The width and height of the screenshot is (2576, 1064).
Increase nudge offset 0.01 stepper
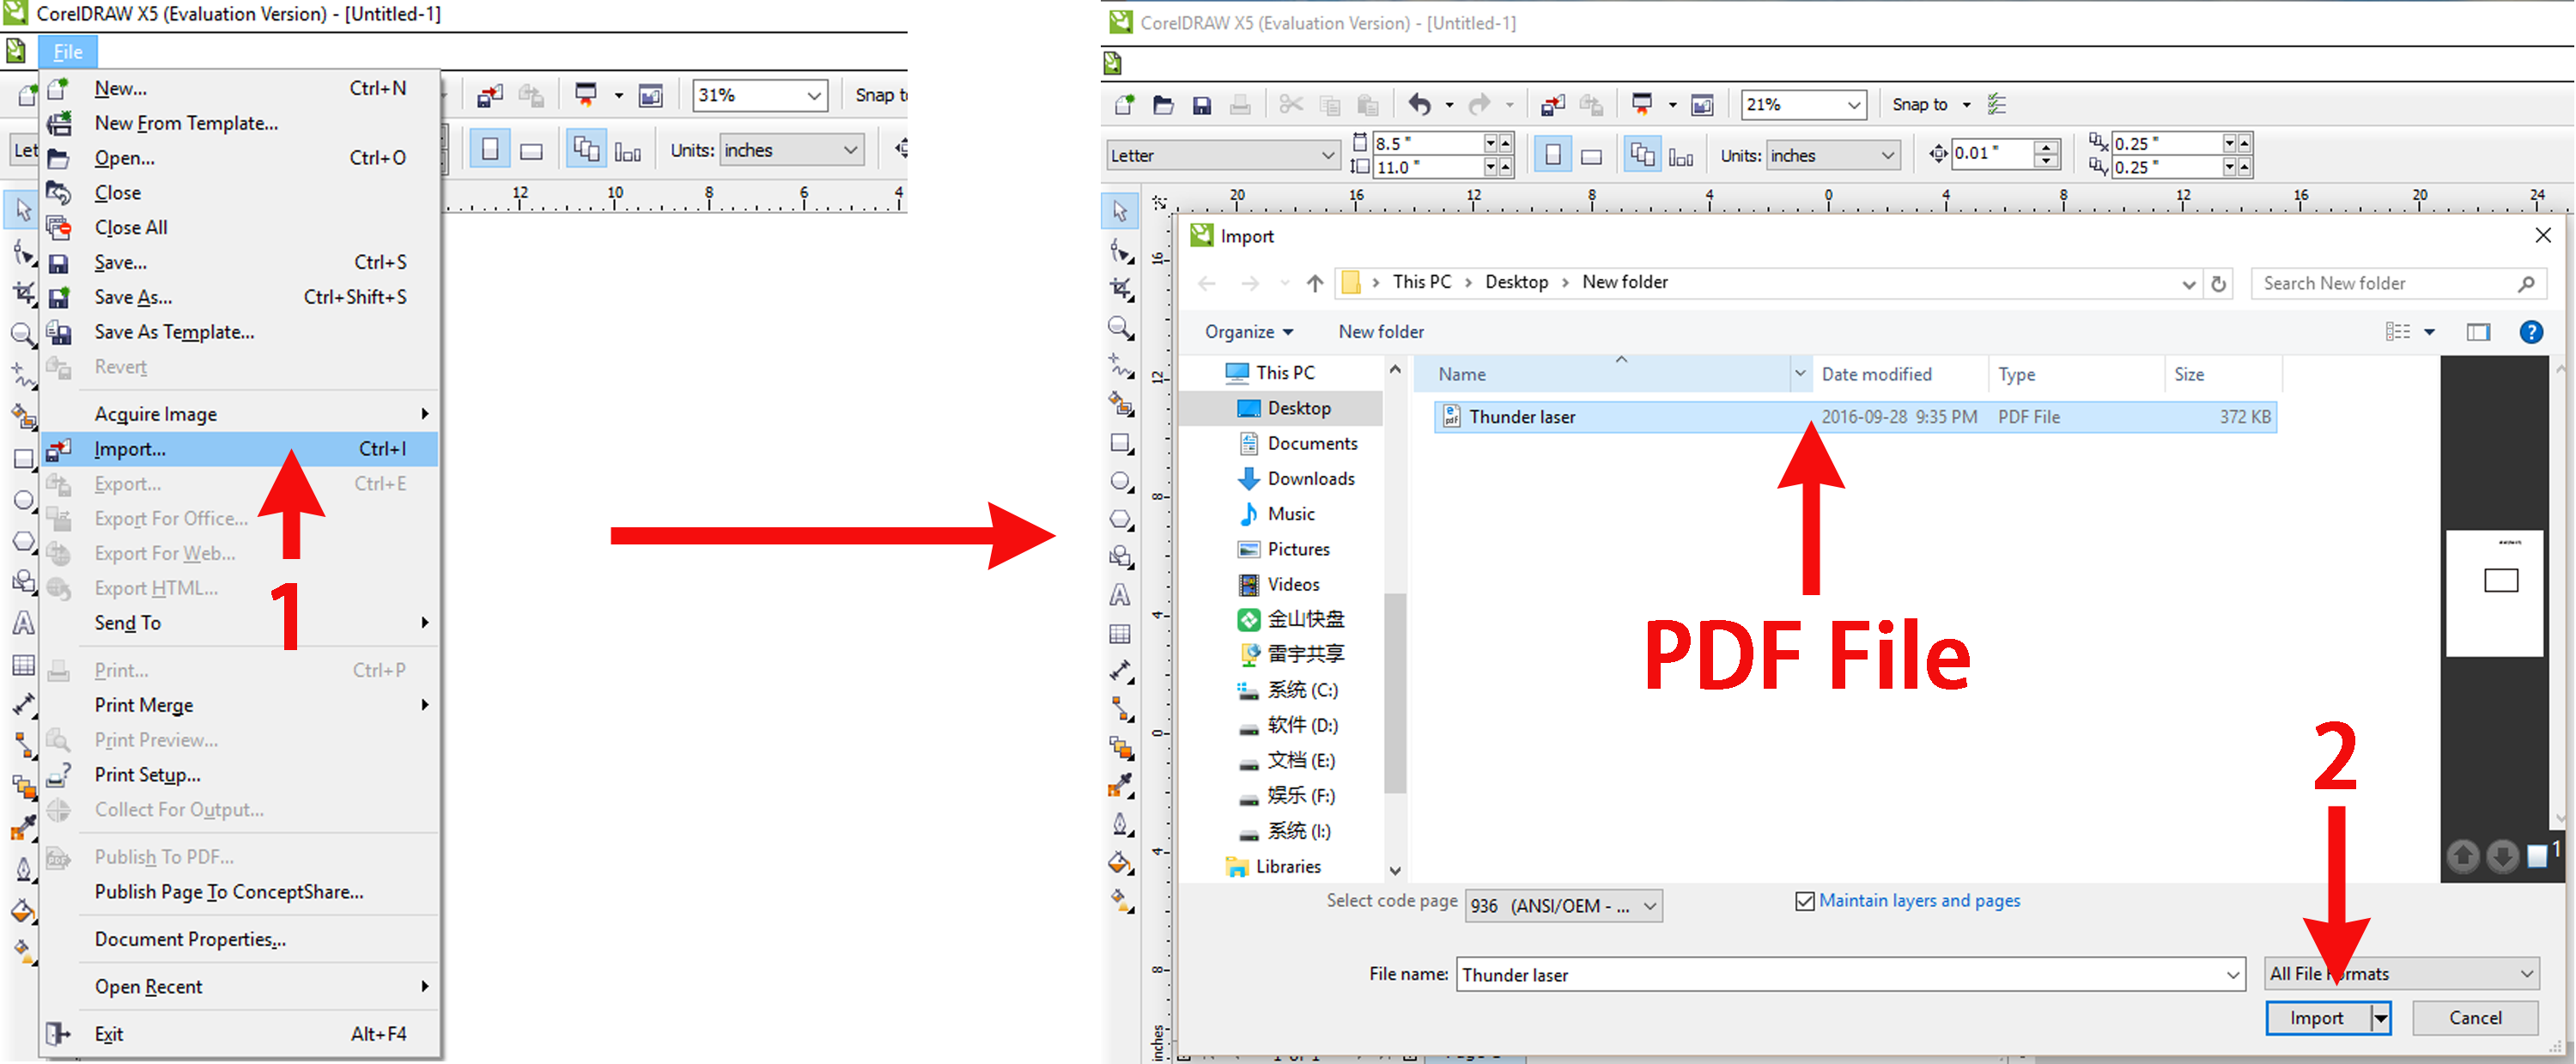pos(2047,147)
